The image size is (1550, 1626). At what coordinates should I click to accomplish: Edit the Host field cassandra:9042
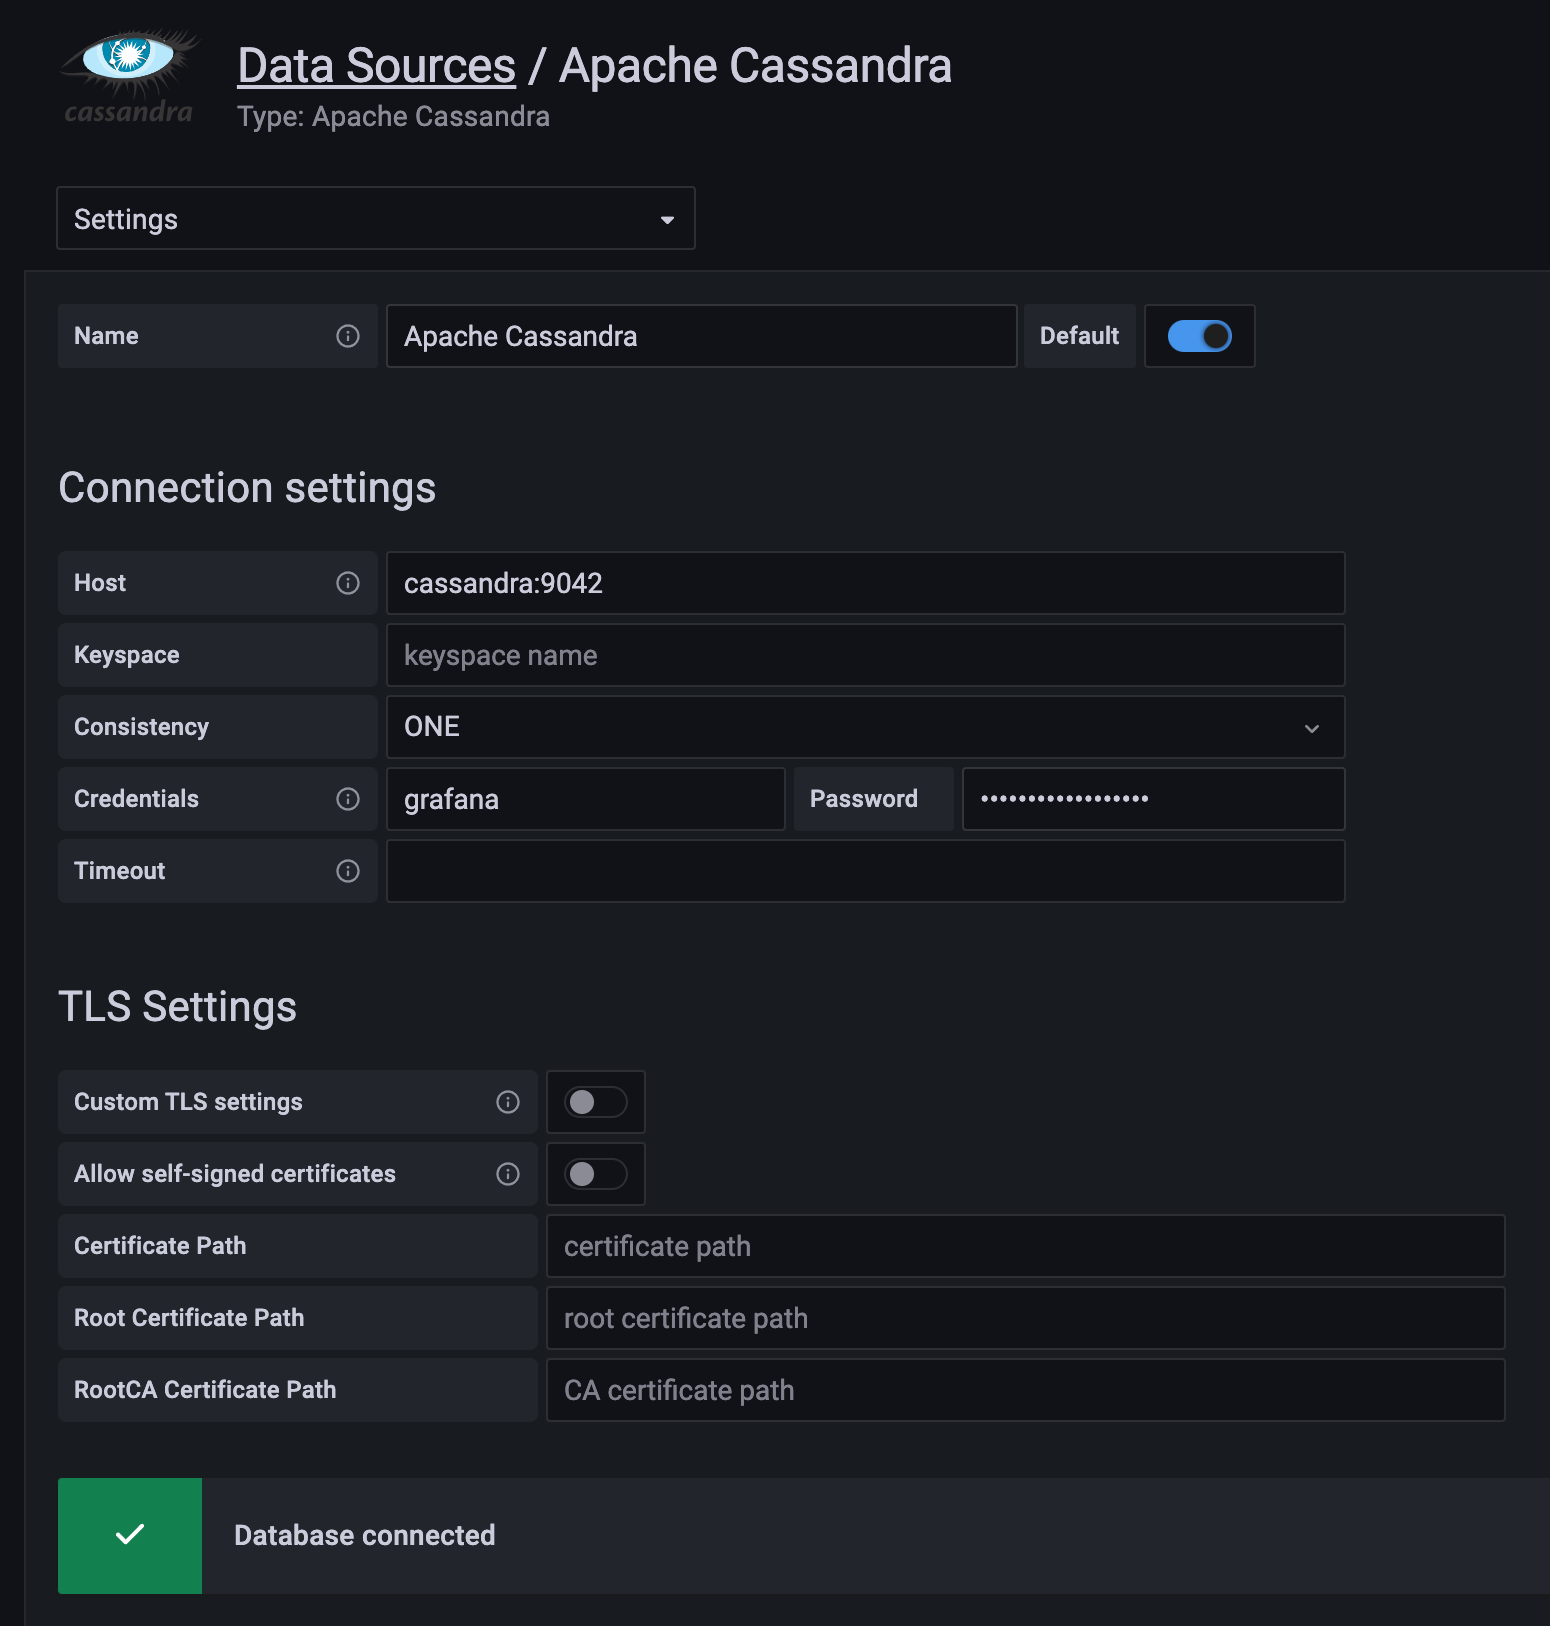866,583
